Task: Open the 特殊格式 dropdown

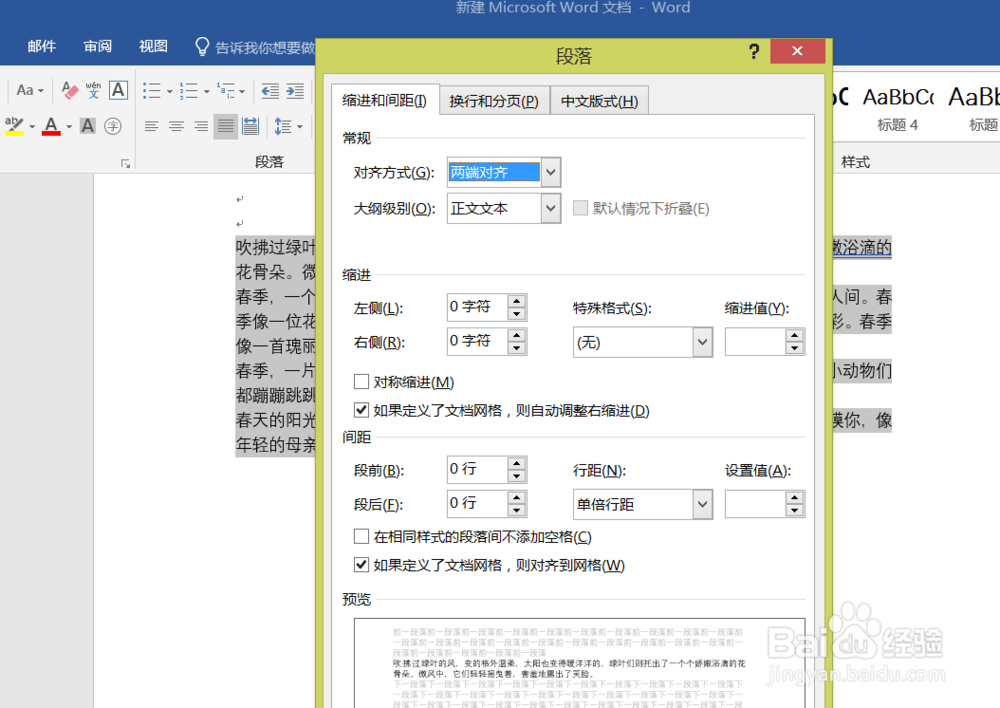Action: tap(702, 343)
